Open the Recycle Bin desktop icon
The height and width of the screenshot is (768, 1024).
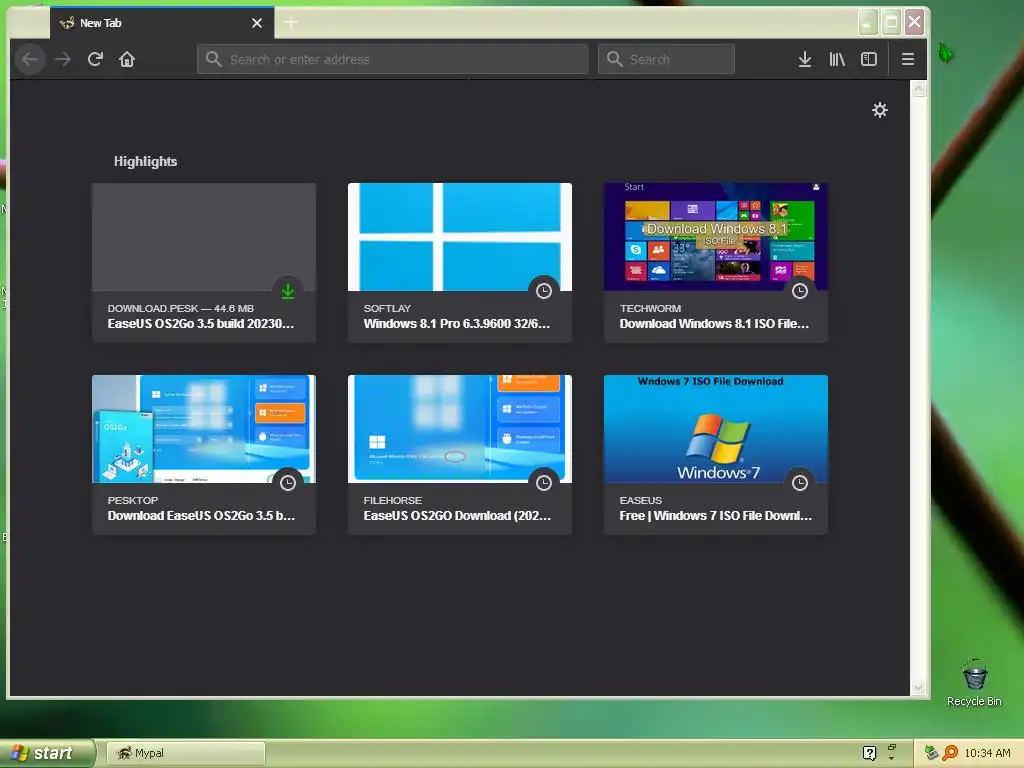tap(974, 682)
